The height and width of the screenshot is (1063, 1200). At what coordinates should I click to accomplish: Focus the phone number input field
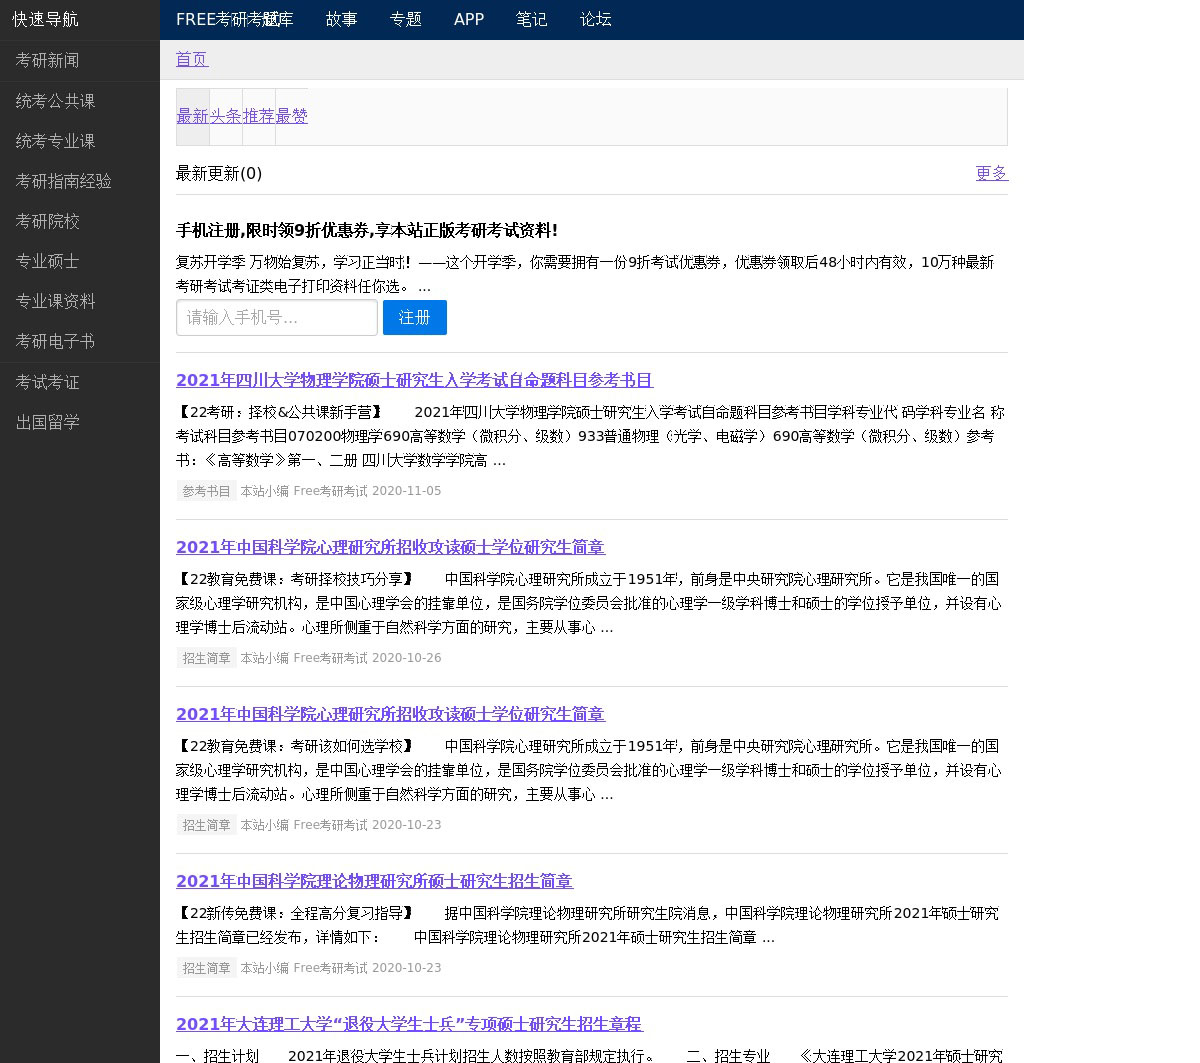point(277,317)
